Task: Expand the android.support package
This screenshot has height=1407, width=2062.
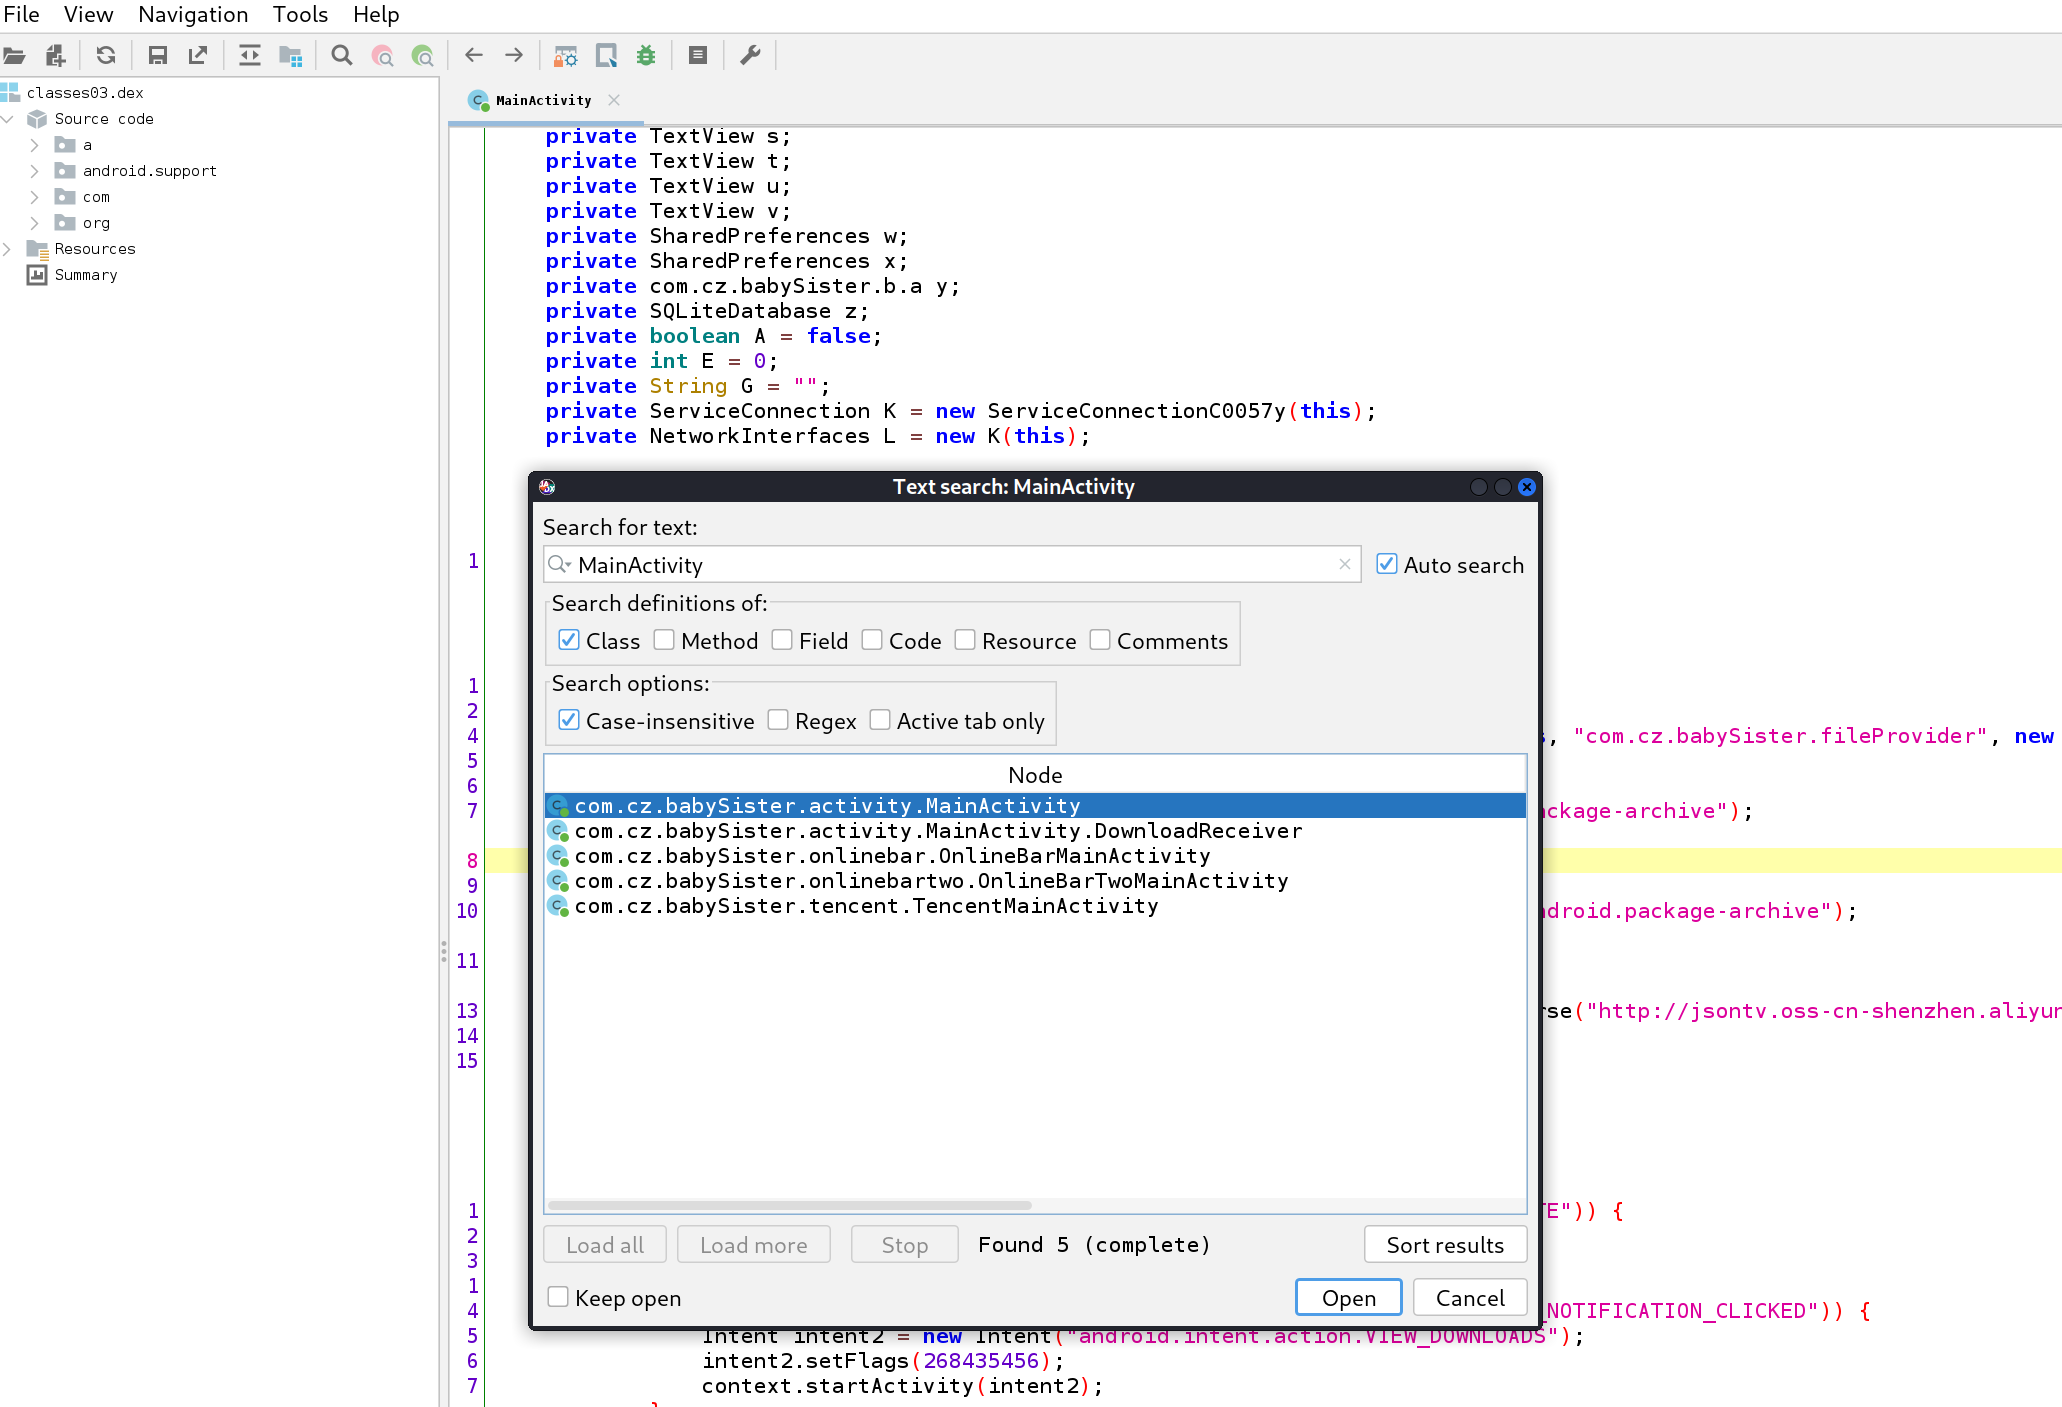Action: [x=34, y=171]
